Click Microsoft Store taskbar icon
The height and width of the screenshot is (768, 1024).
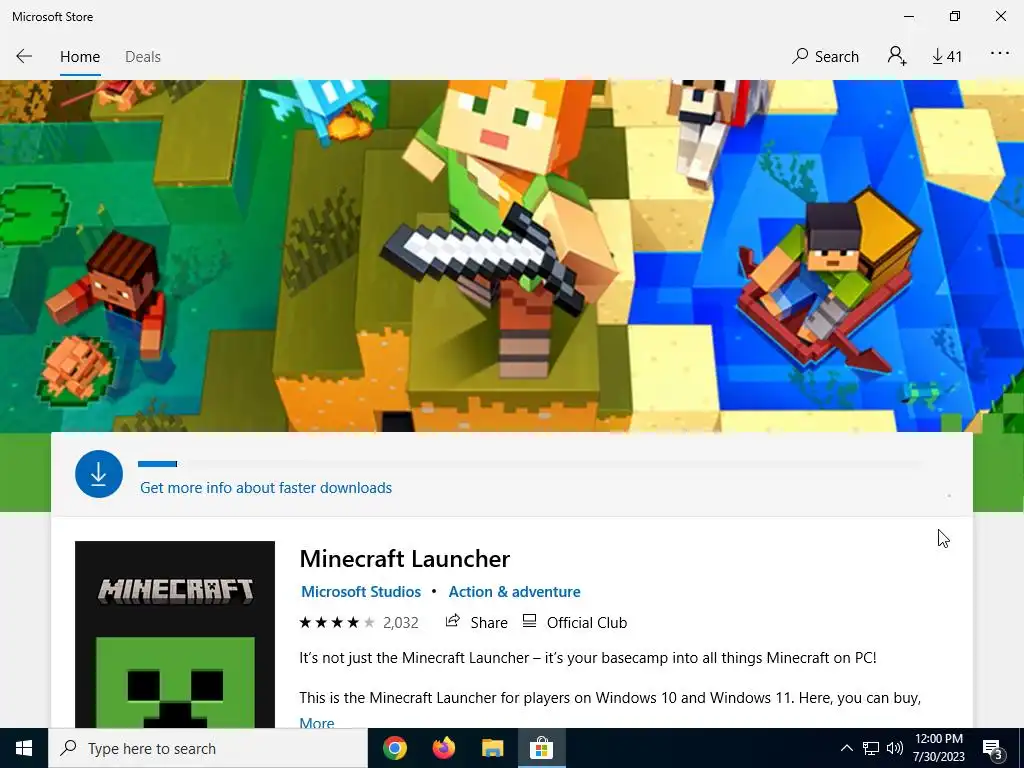(541, 748)
